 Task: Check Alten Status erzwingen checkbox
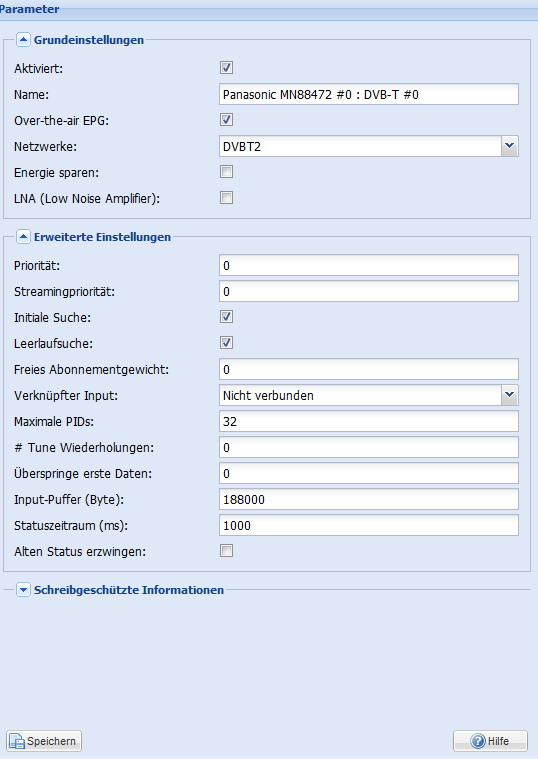coord(226,550)
